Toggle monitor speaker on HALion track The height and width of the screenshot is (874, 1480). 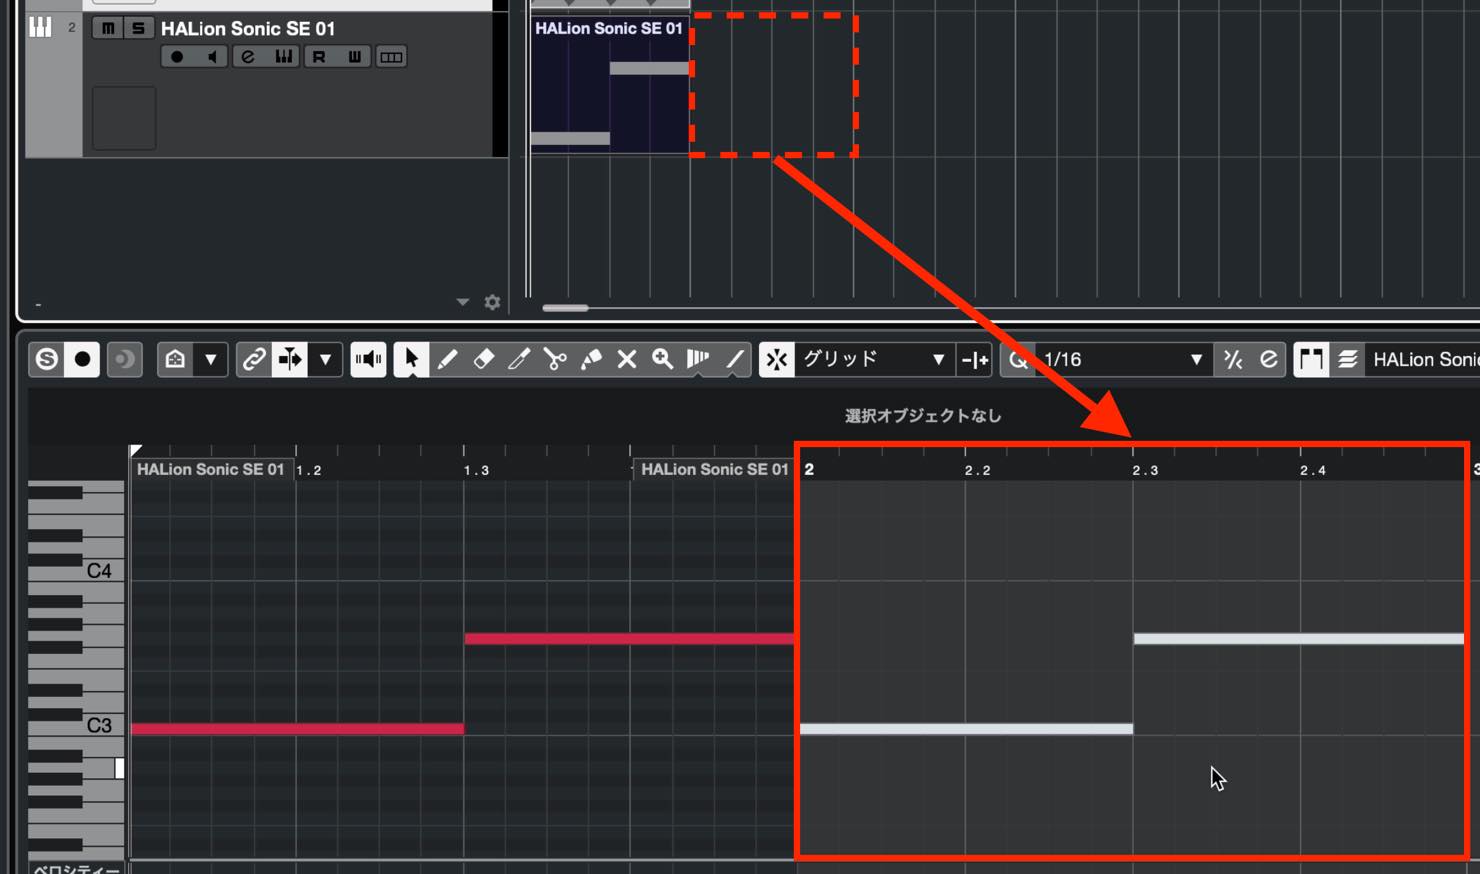[x=212, y=57]
